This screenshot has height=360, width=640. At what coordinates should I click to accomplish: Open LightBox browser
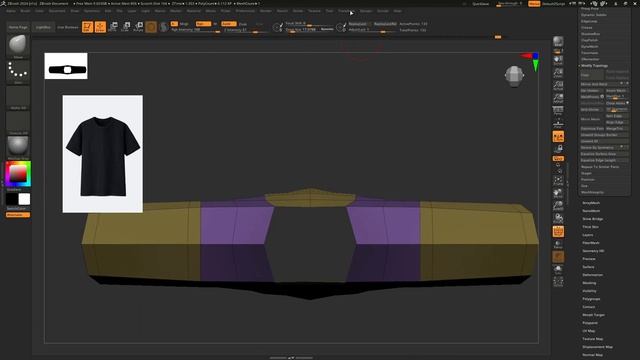43,27
